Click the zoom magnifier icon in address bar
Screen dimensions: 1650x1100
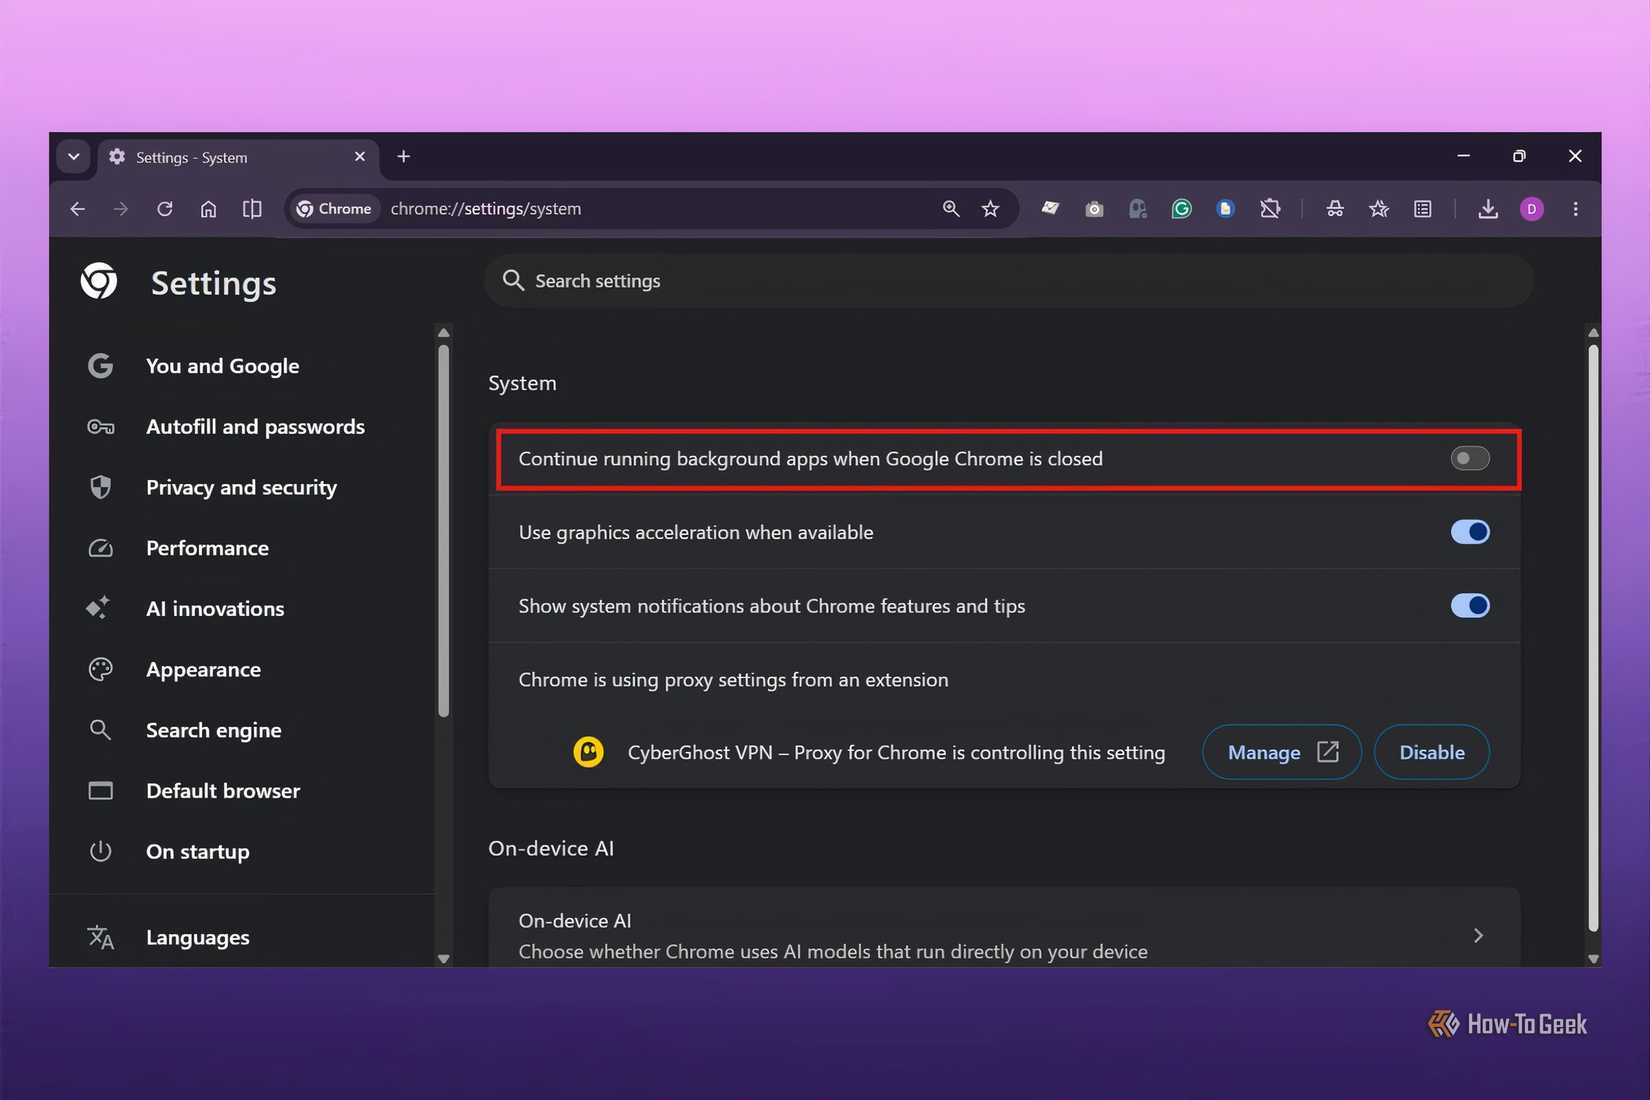[x=951, y=209]
